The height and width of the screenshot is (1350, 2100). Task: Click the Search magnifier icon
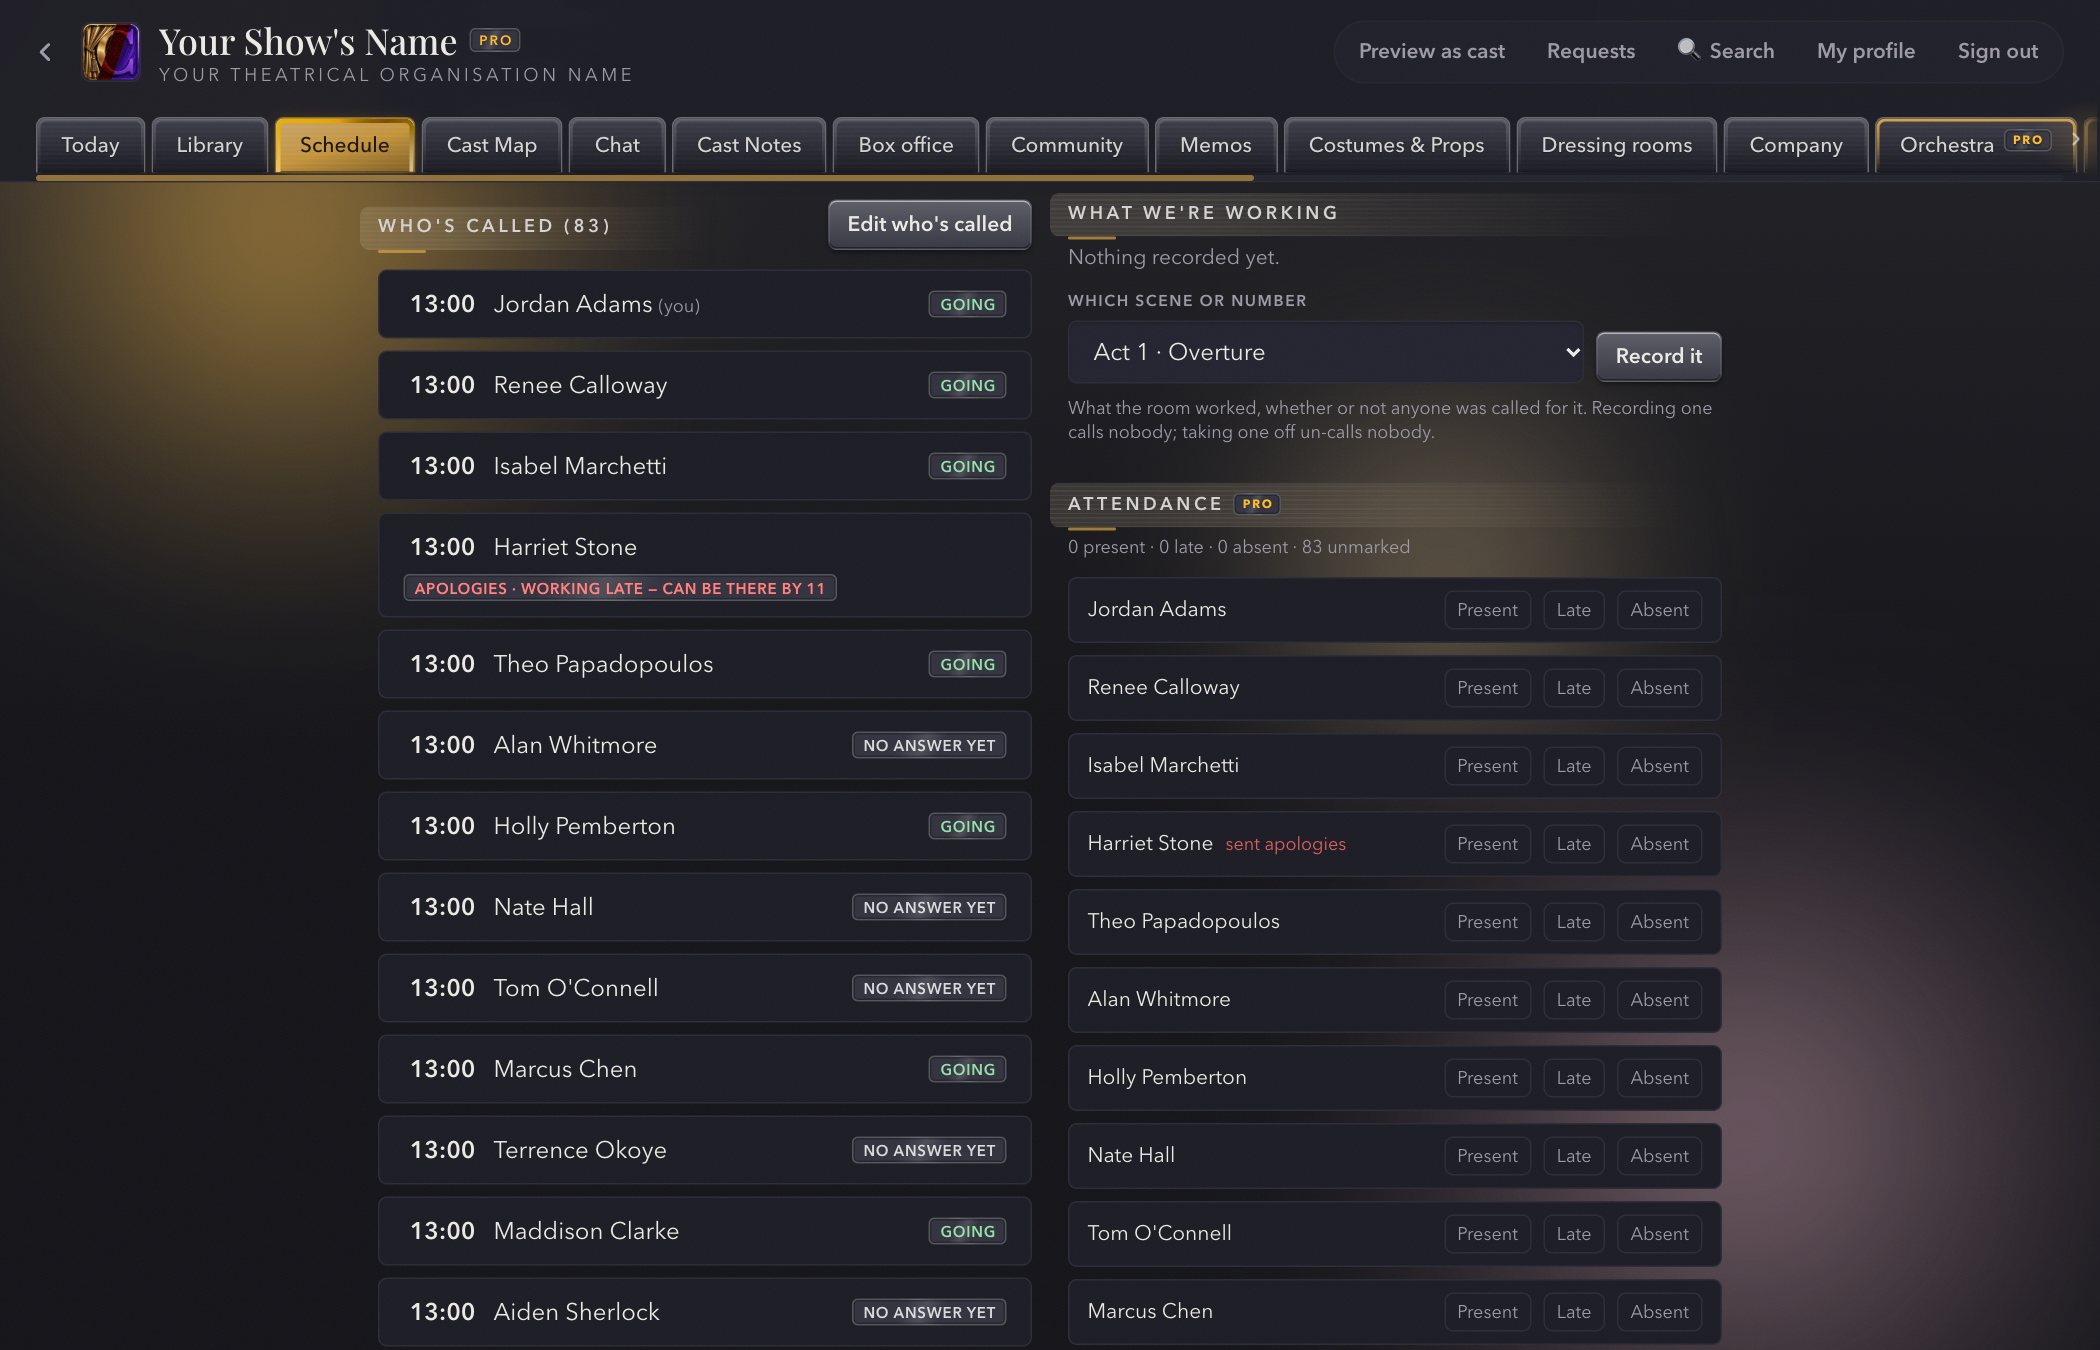point(1688,49)
